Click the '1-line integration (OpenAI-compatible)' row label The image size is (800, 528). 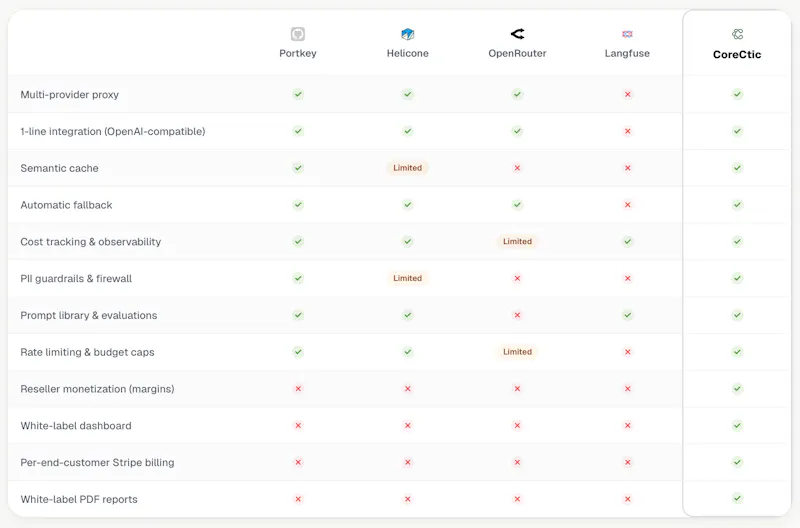113,131
